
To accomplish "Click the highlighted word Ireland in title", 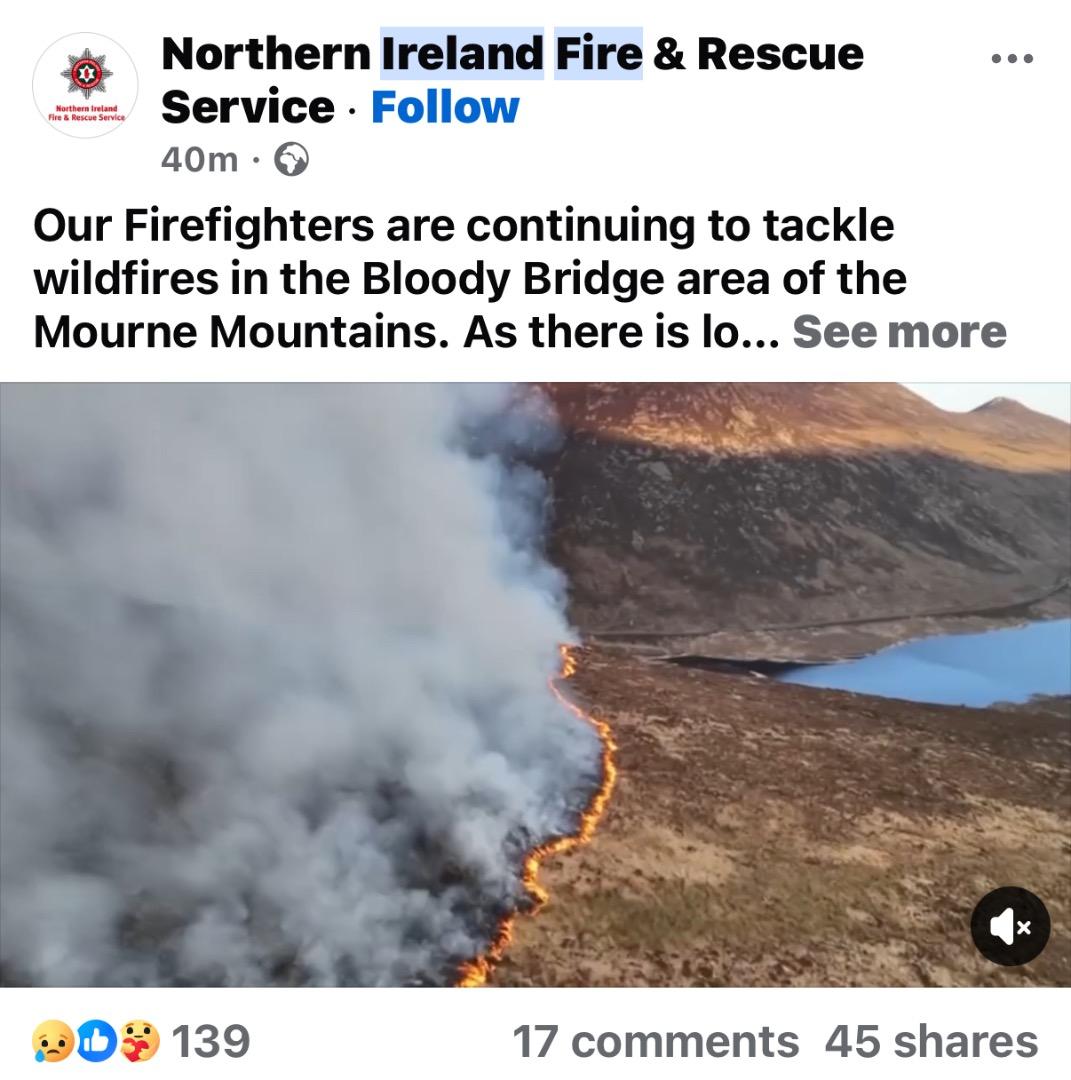I will [x=462, y=54].
